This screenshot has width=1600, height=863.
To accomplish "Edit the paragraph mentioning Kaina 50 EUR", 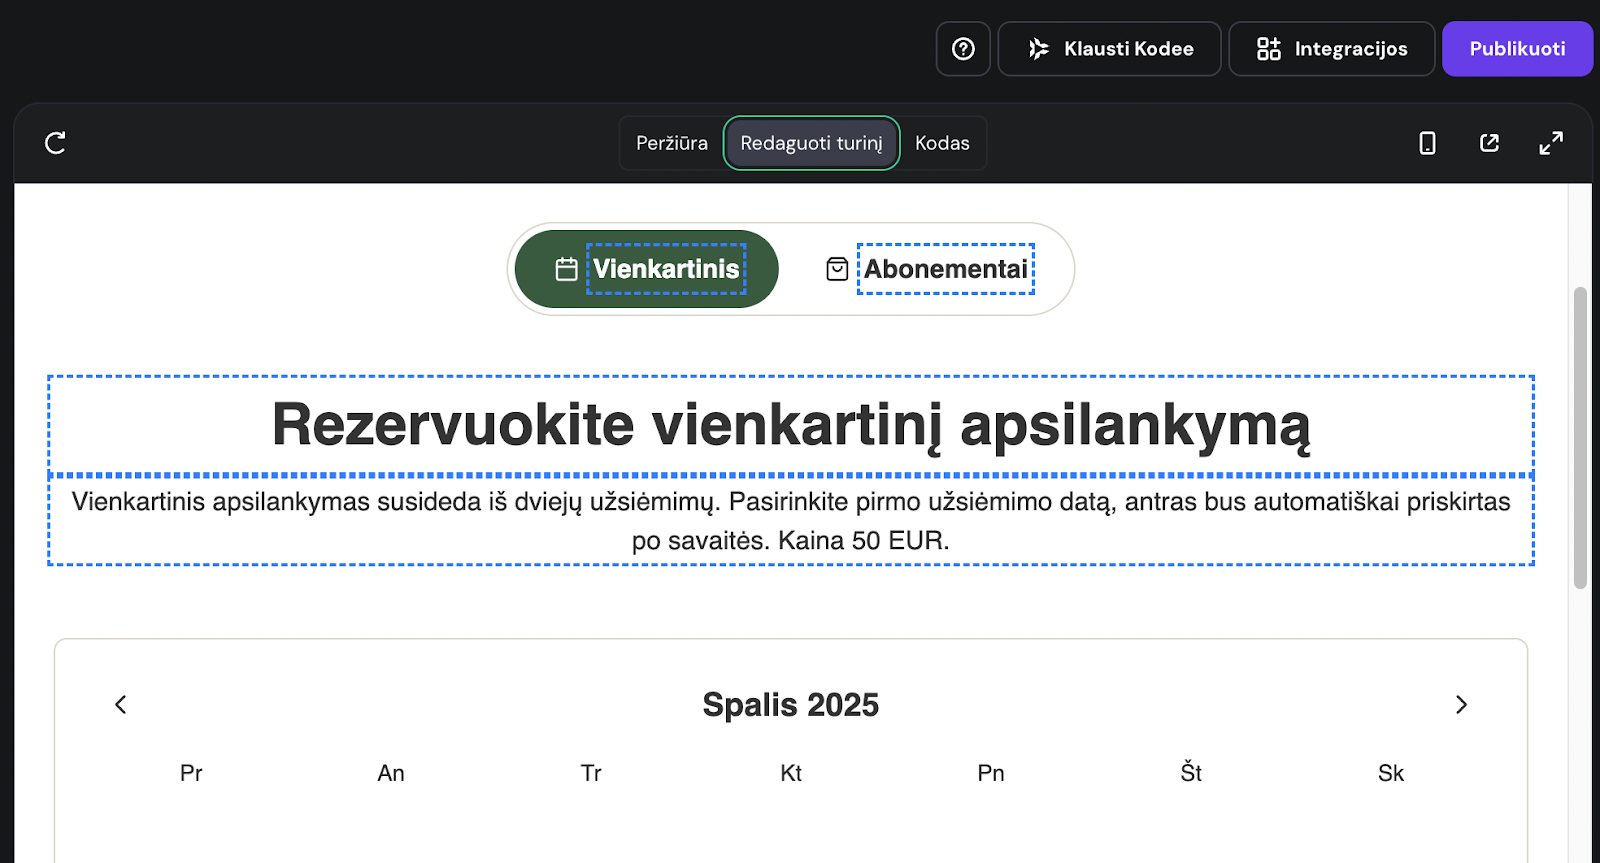I will click(x=791, y=521).
